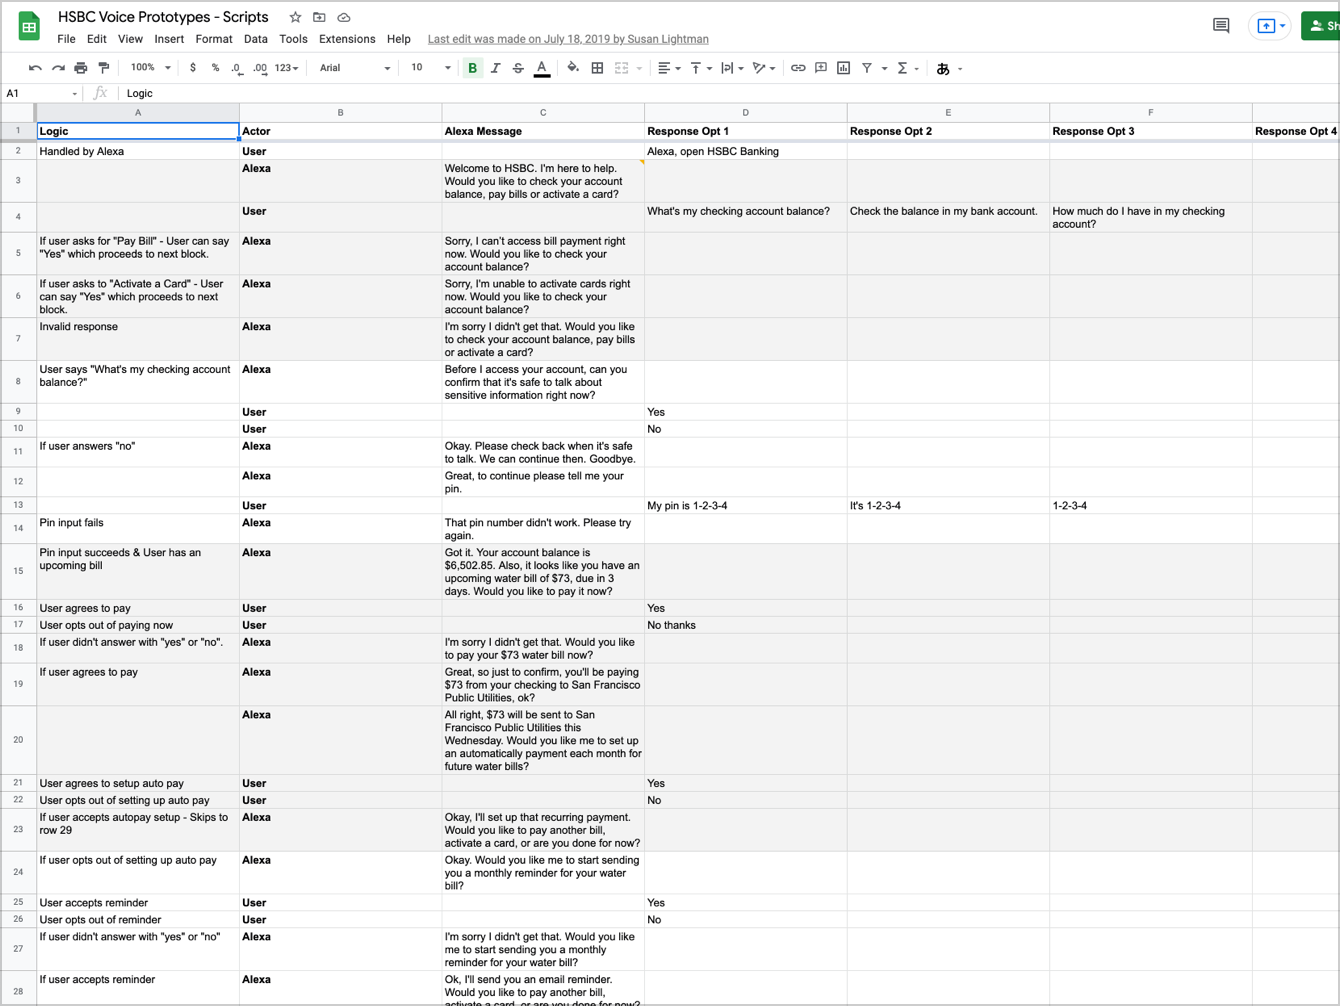
Task: Select the Alexa Message header cell
Action: click(x=543, y=131)
